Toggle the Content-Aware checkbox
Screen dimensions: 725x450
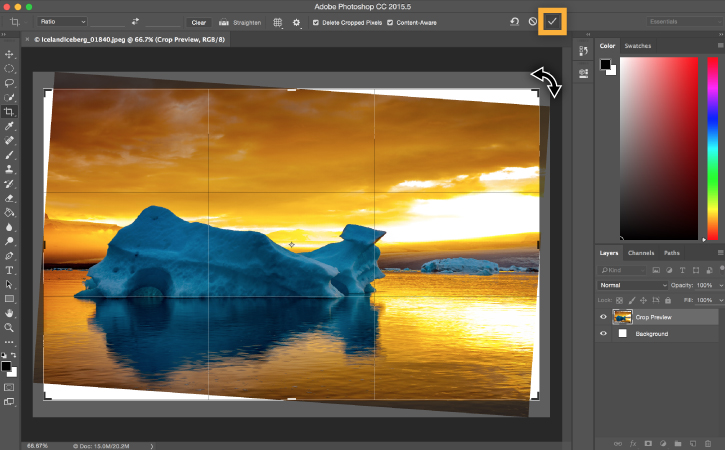point(390,21)
